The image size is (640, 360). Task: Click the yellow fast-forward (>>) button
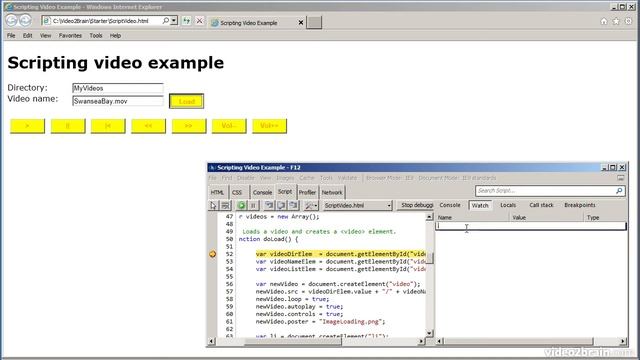189,126
